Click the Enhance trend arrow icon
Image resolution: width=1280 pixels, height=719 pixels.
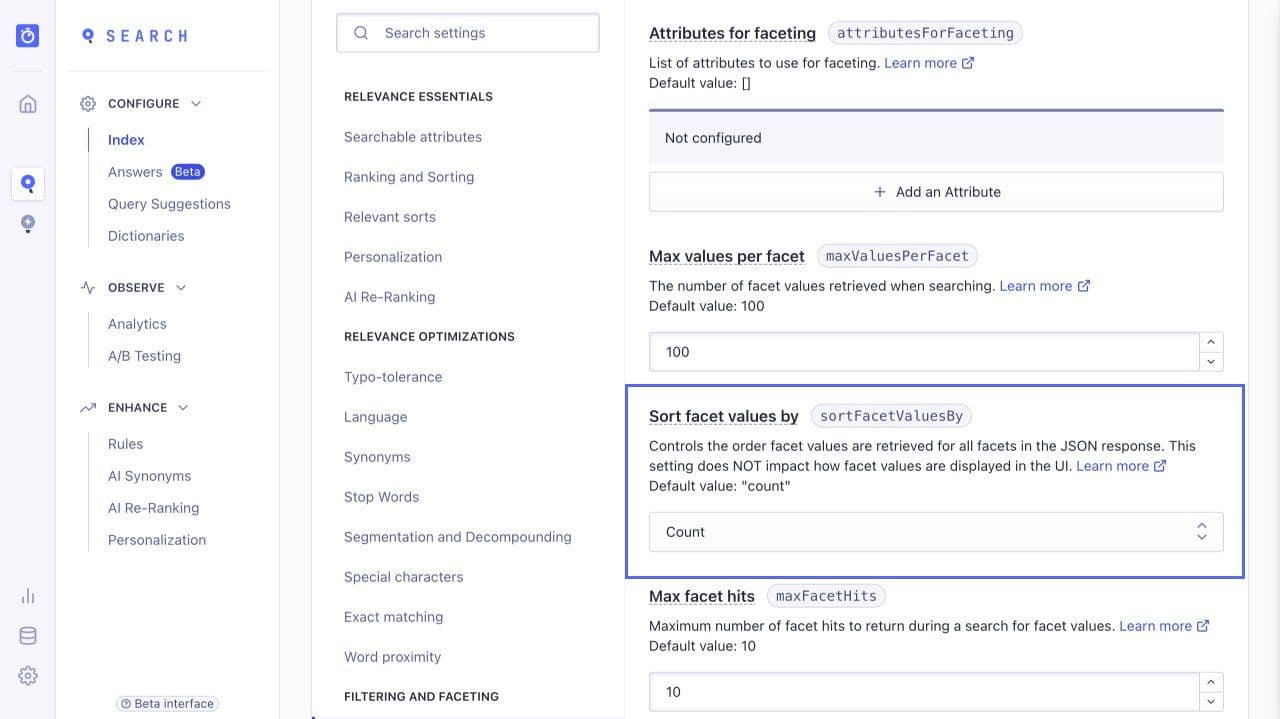click(88, 408)
